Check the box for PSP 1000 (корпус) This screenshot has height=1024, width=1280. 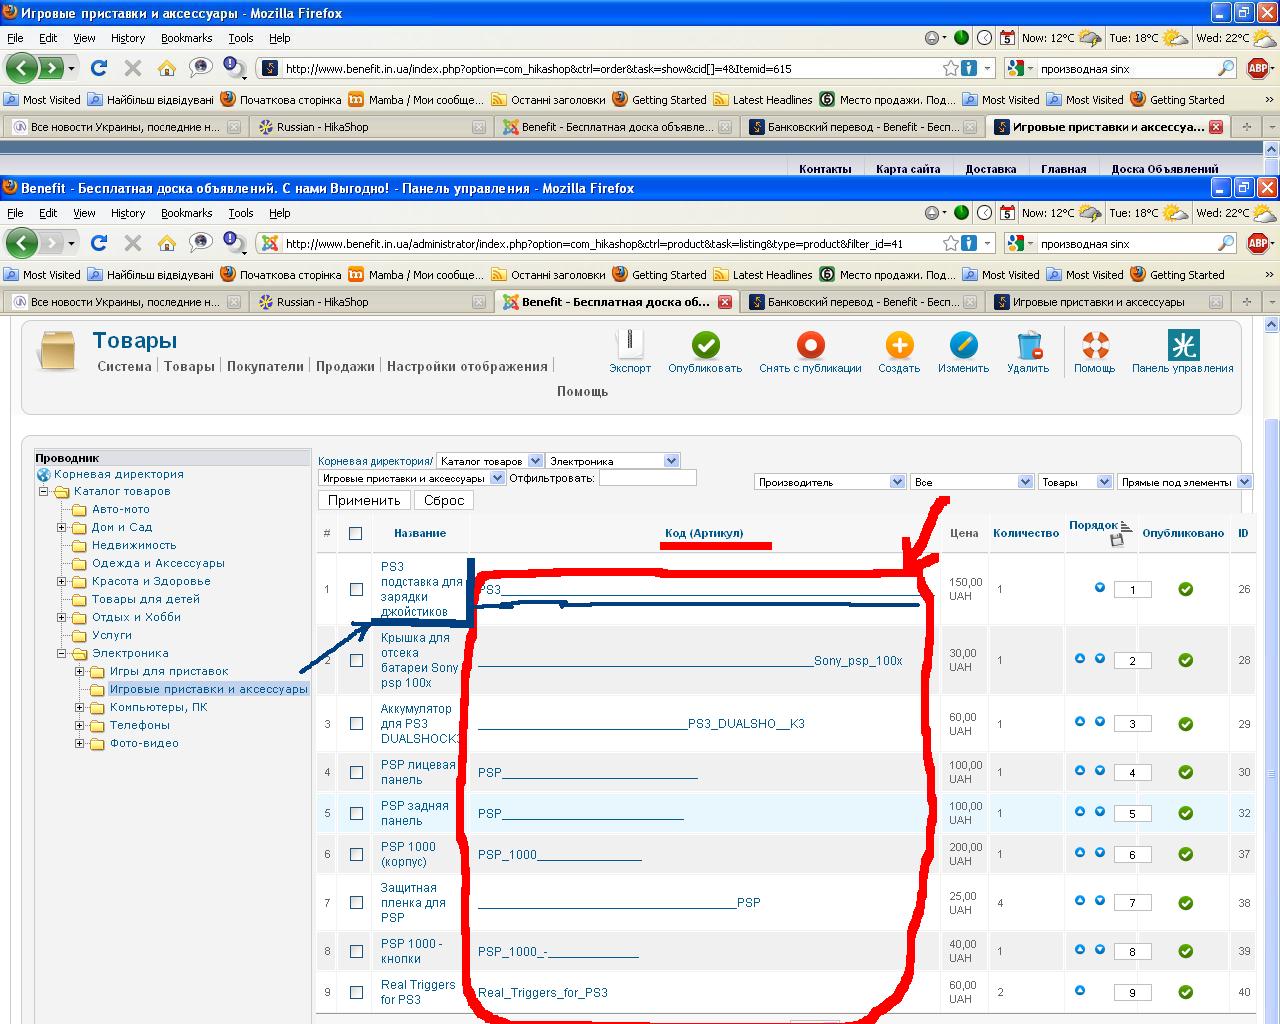click(x=356, y=854)
